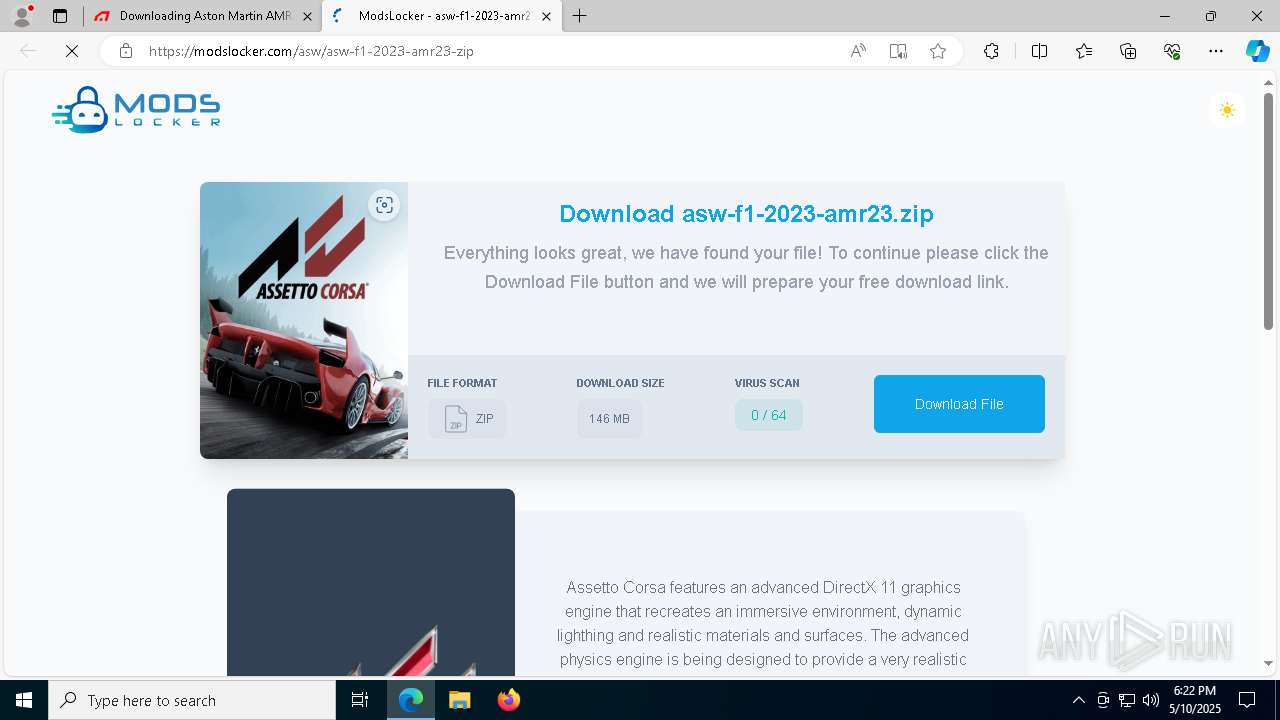Open the Favorites list
The height and width of the screenshot is (720, 1280).
(1084, 51)
